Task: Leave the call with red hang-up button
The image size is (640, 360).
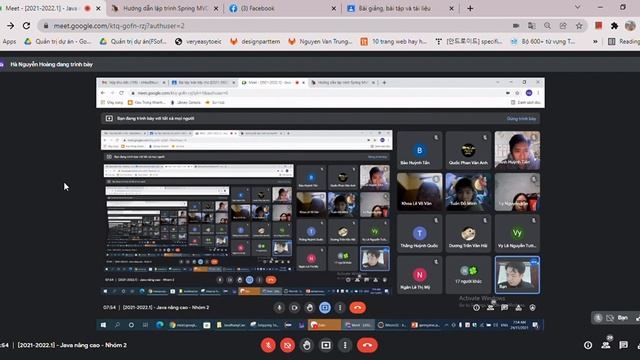Action: 367,345
